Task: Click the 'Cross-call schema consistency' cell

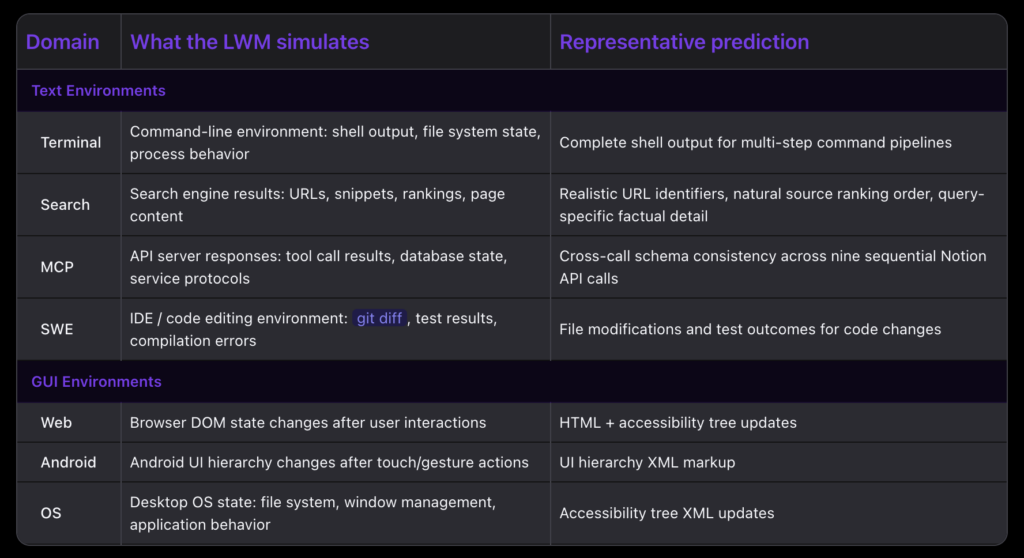Action: (x=778, y=267)
